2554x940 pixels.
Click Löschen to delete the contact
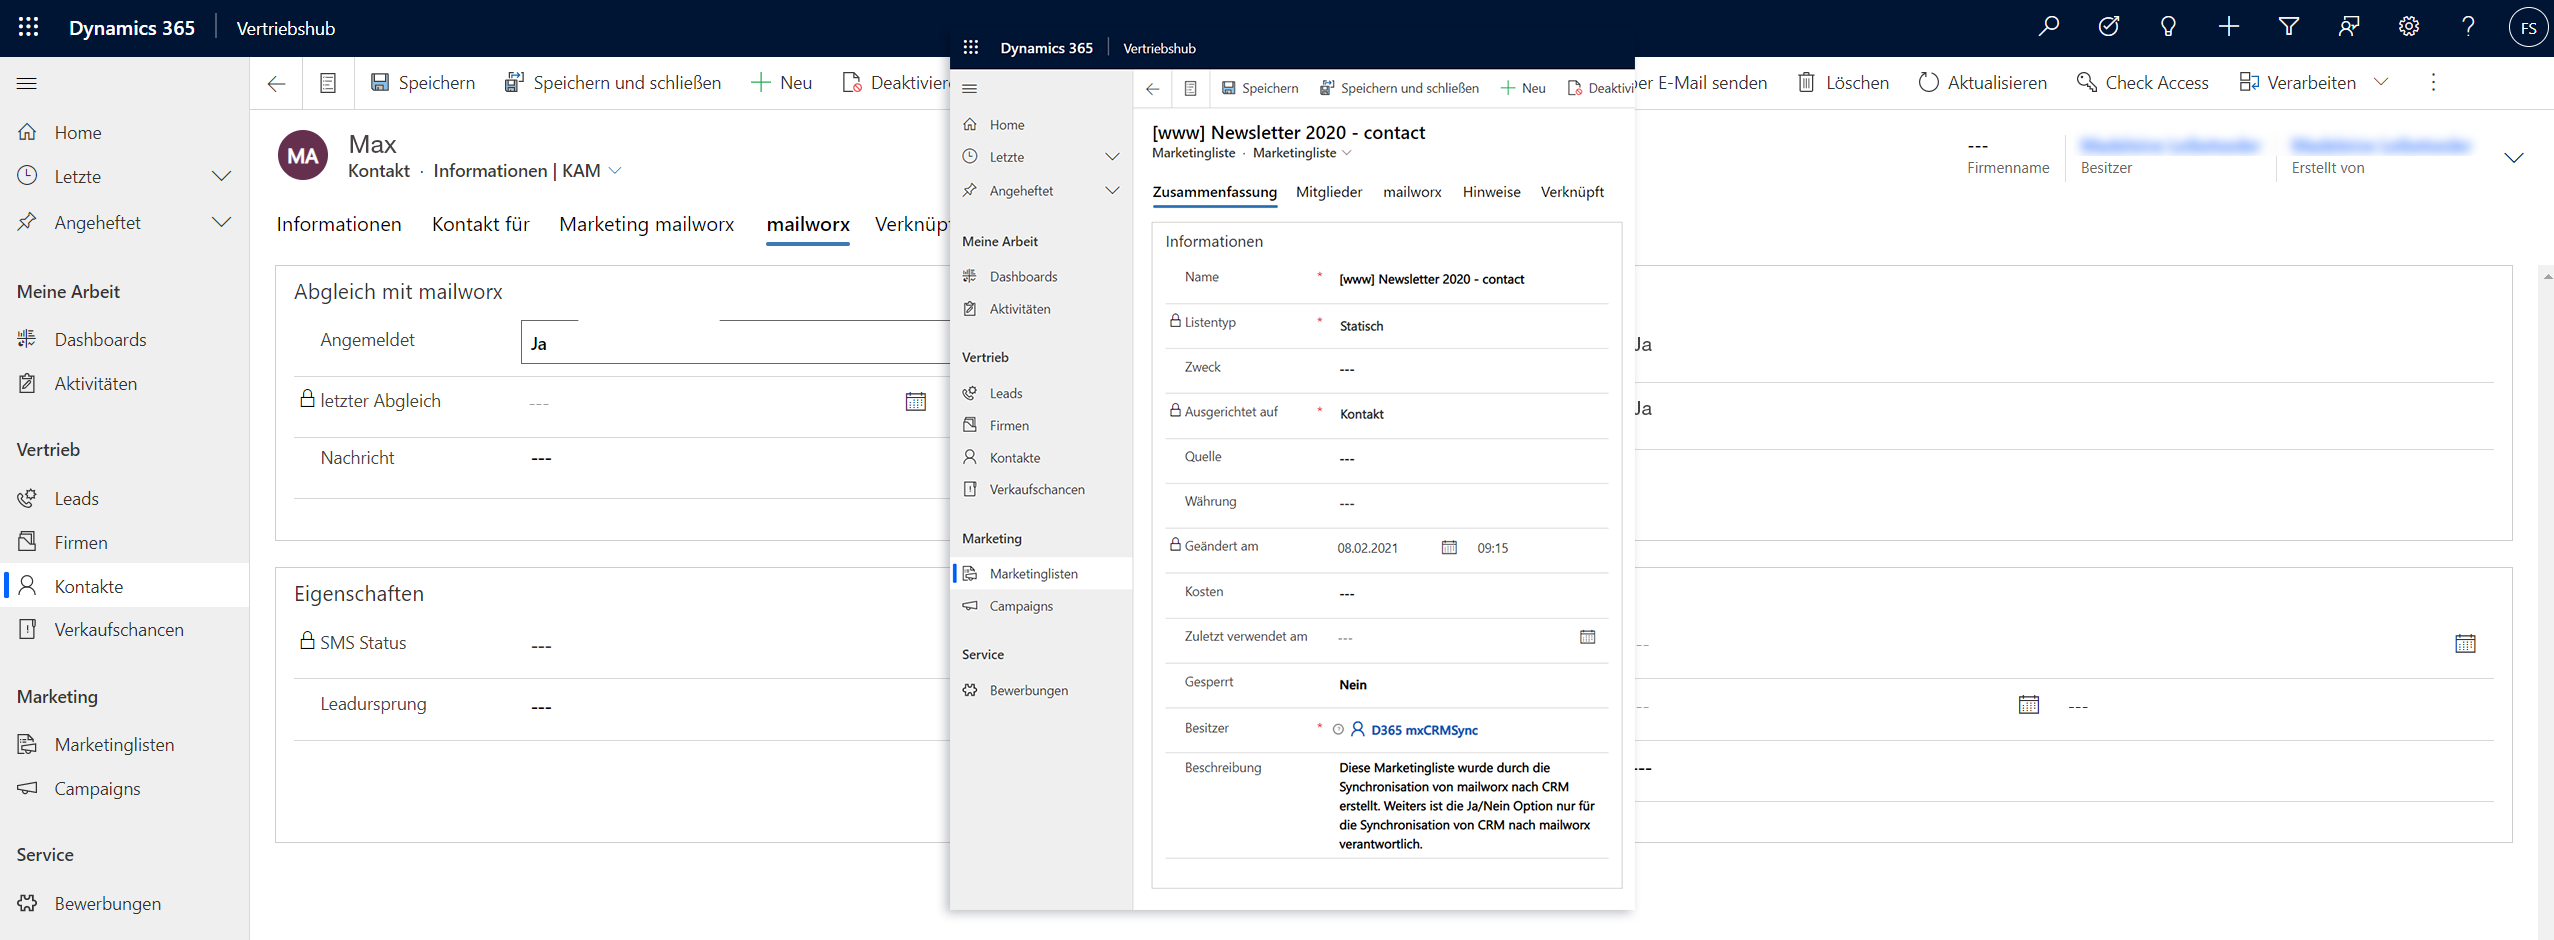[x=1844, y=83]
